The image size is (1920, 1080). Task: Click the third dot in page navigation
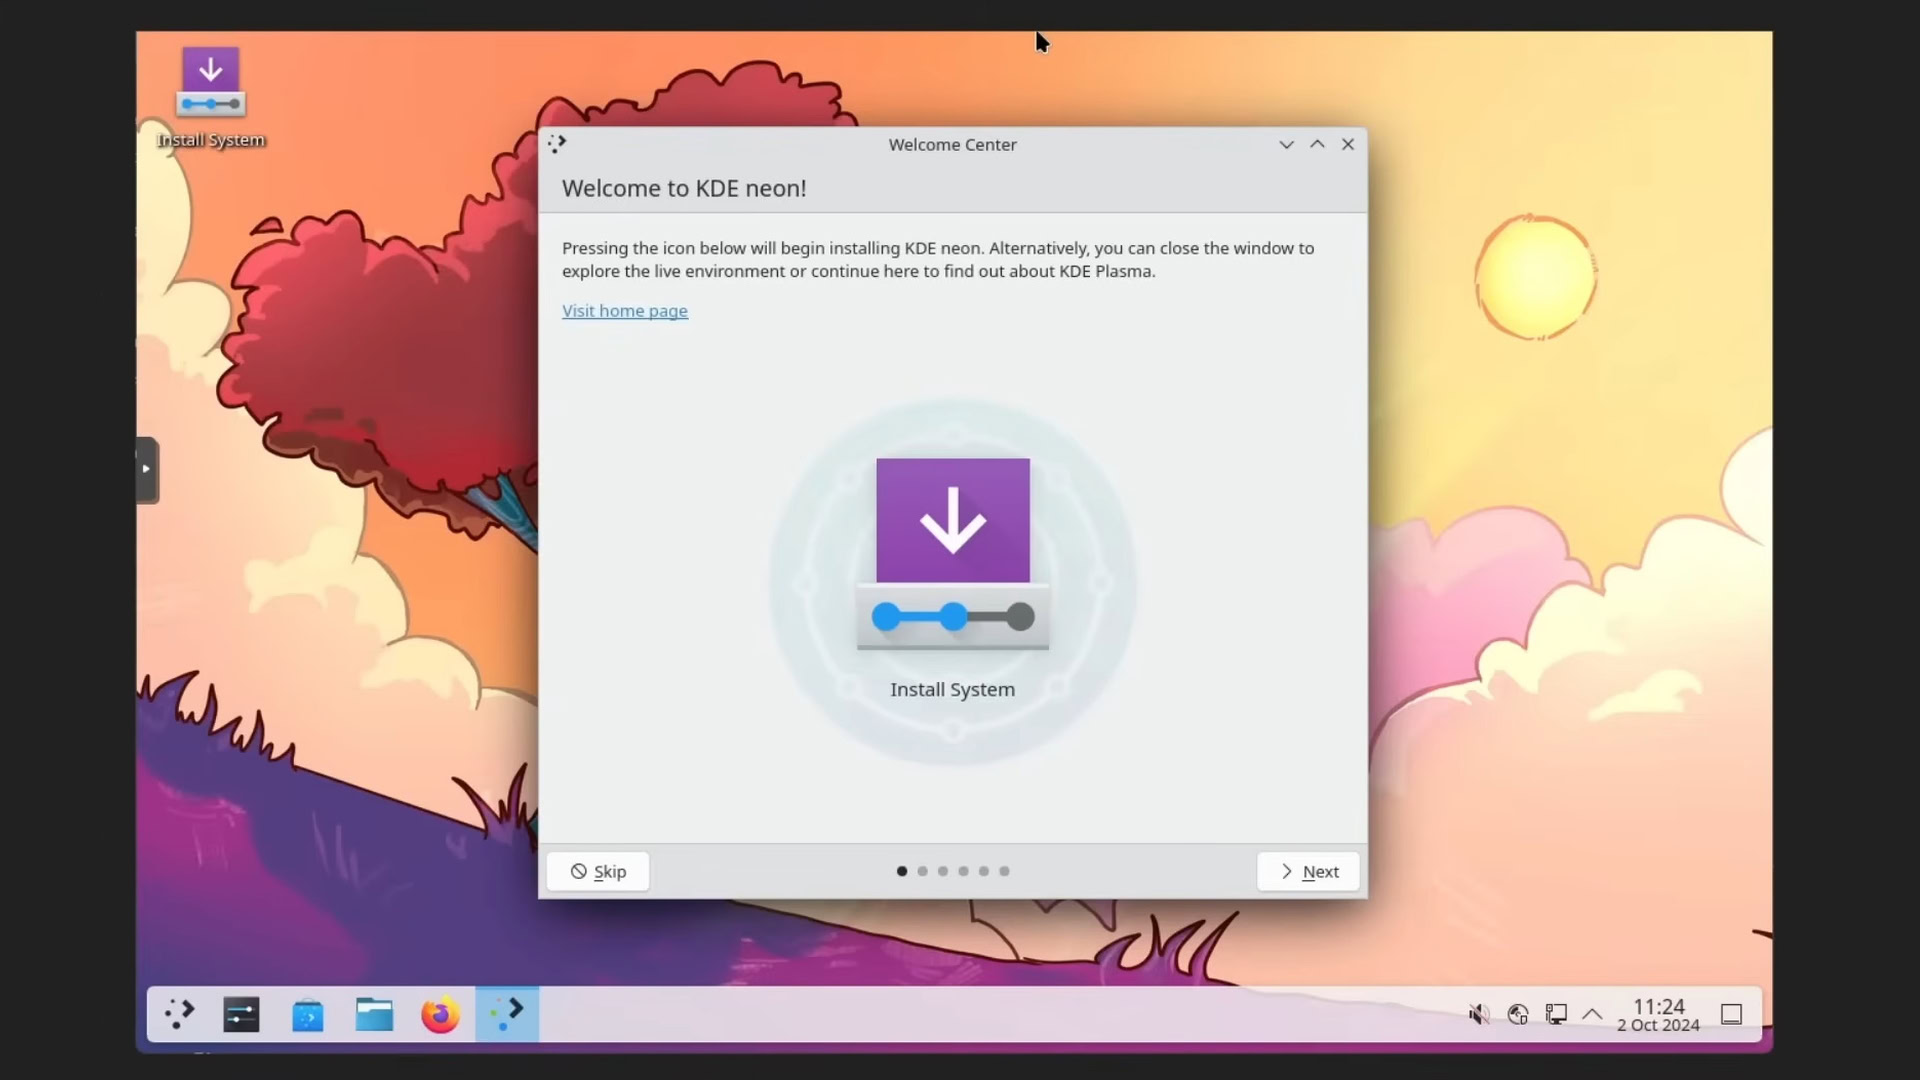[x=943, y=870]
